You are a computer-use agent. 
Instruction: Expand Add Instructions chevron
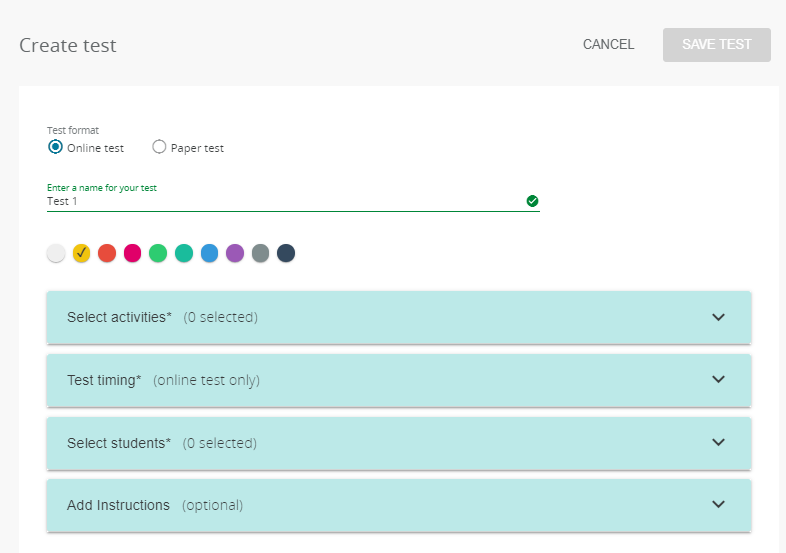718,504
